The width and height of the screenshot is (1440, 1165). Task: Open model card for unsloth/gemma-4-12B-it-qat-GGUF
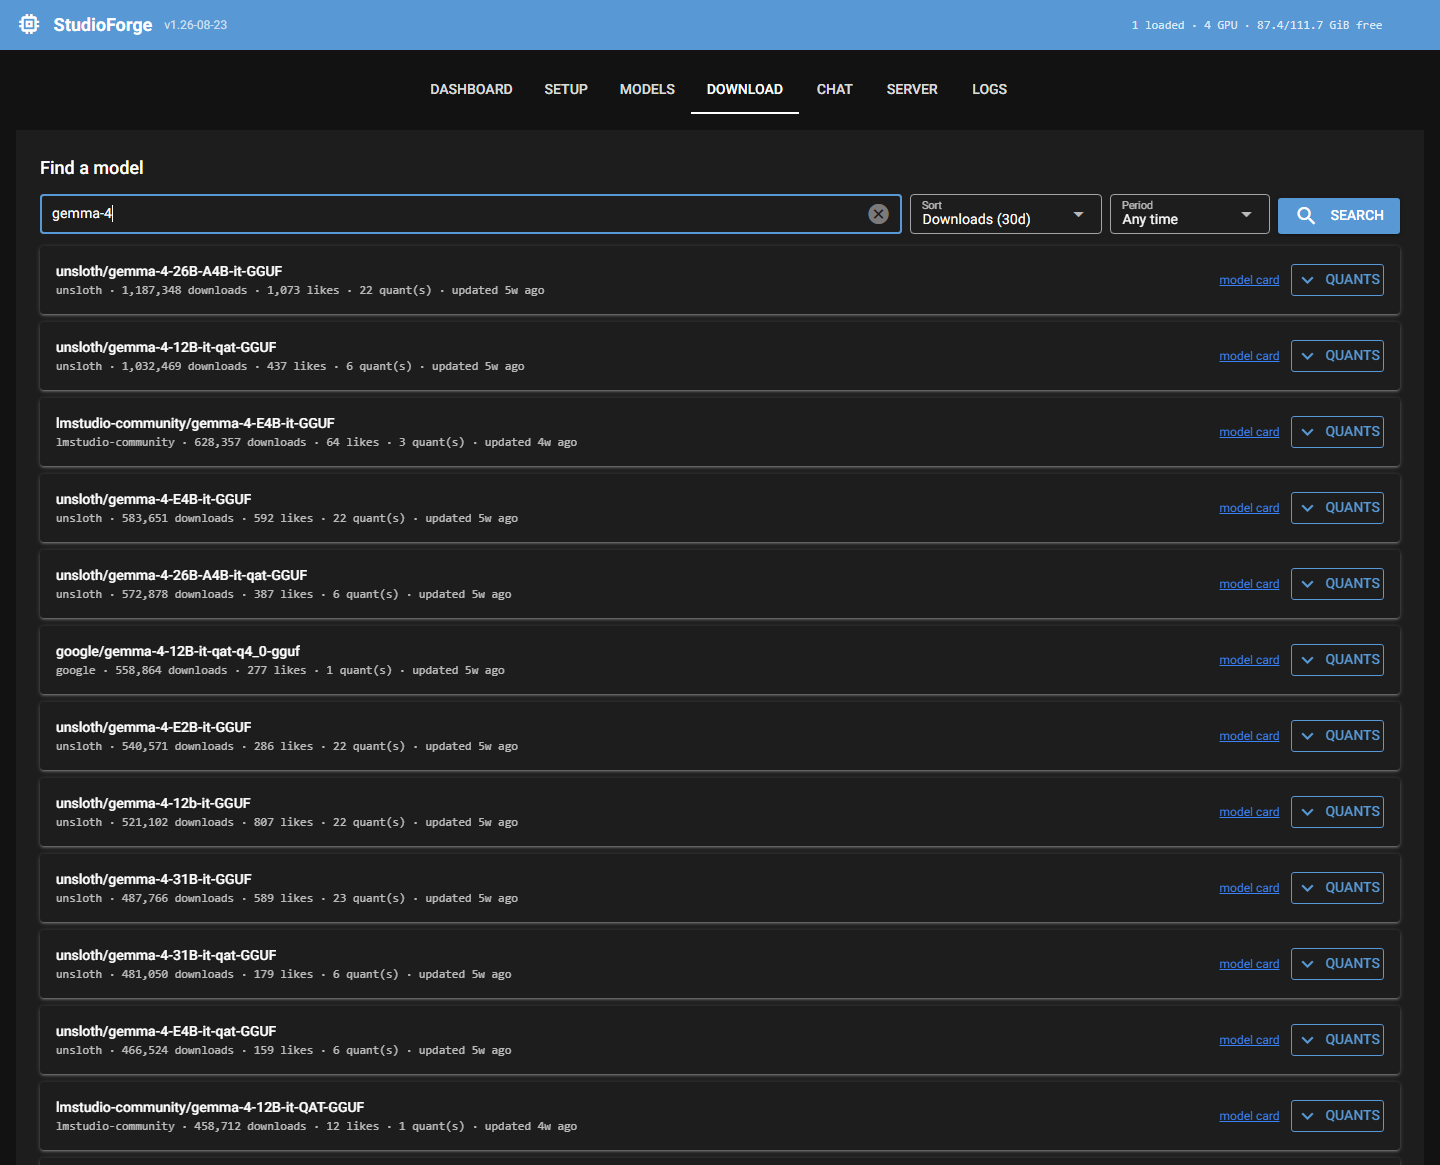pyautogui.click(x=1249, y=356)
